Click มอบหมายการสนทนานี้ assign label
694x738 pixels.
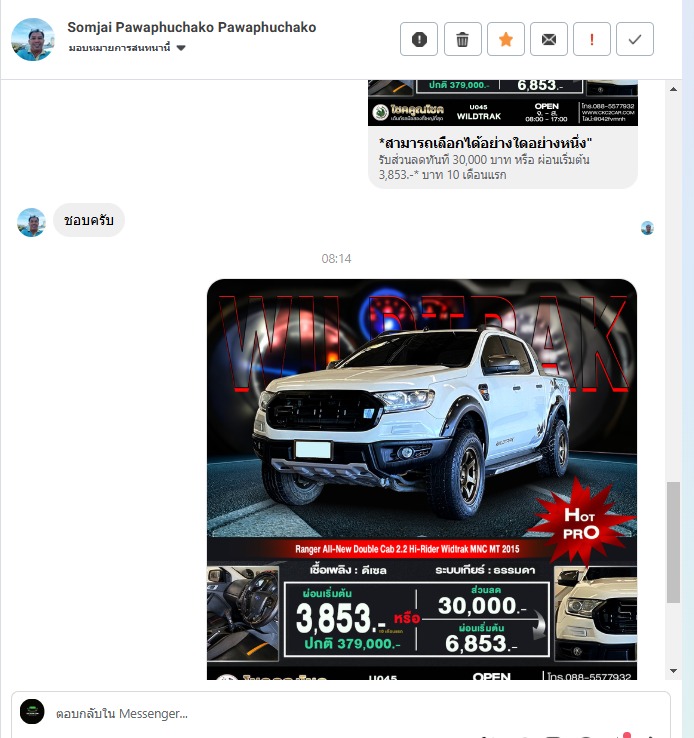120,48
